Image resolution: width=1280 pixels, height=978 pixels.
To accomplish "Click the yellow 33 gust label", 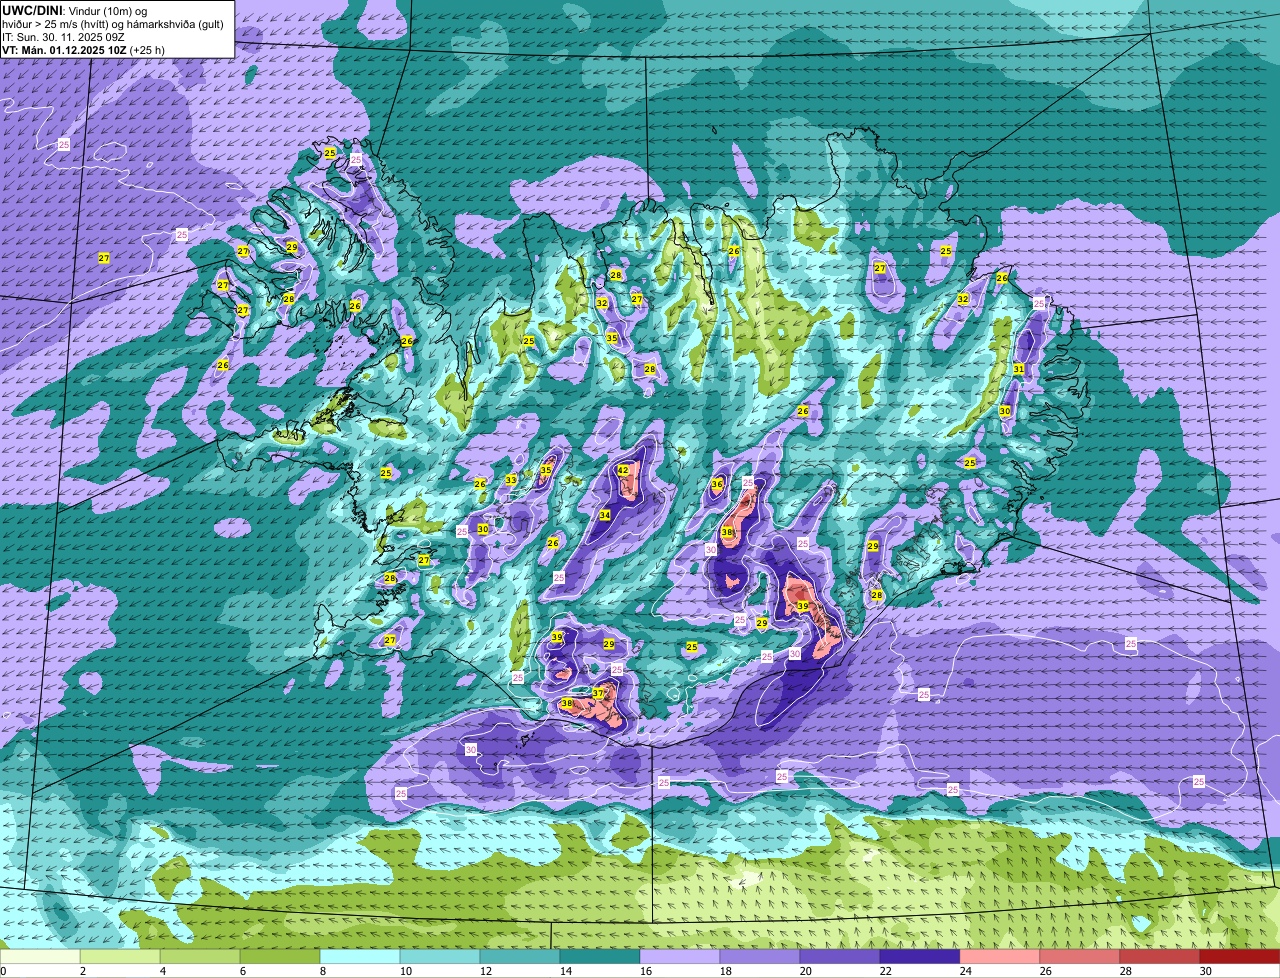I will click(511, 480).
